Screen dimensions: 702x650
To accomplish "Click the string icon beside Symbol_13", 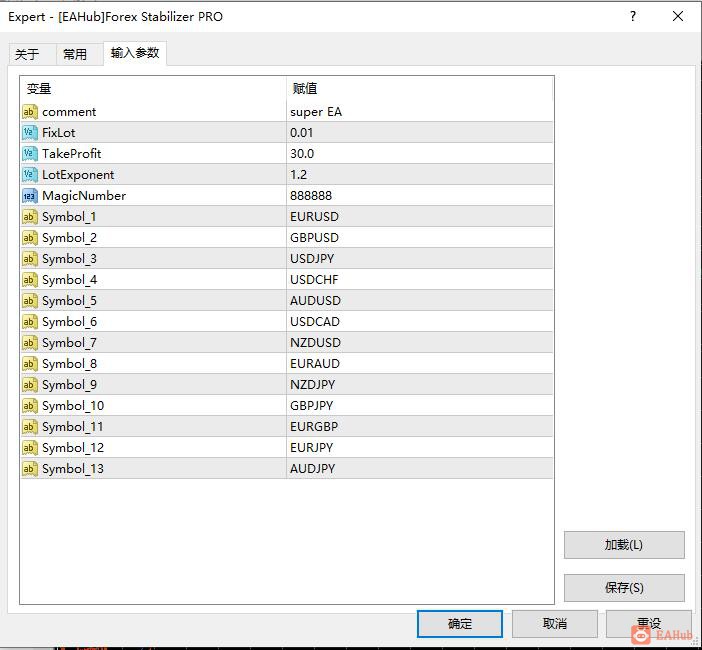I will pyautogui.click(x=30, y=469).
